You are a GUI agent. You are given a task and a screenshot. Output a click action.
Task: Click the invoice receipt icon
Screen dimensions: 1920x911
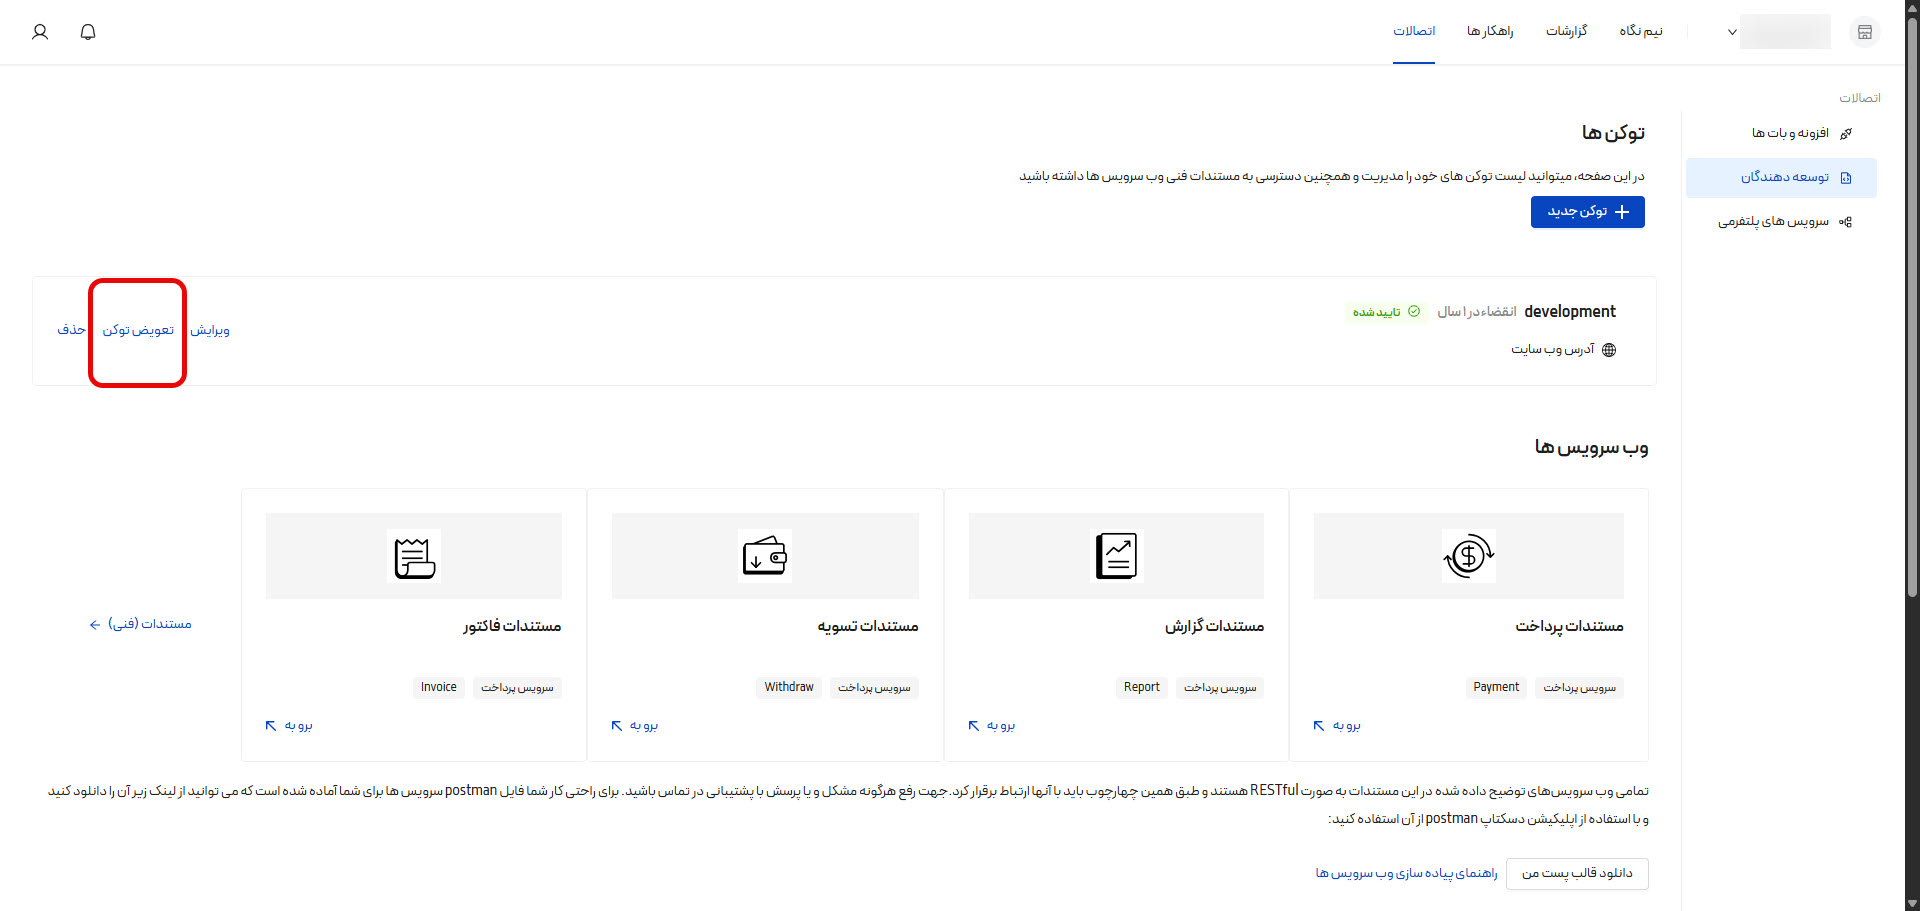[414, 555]
